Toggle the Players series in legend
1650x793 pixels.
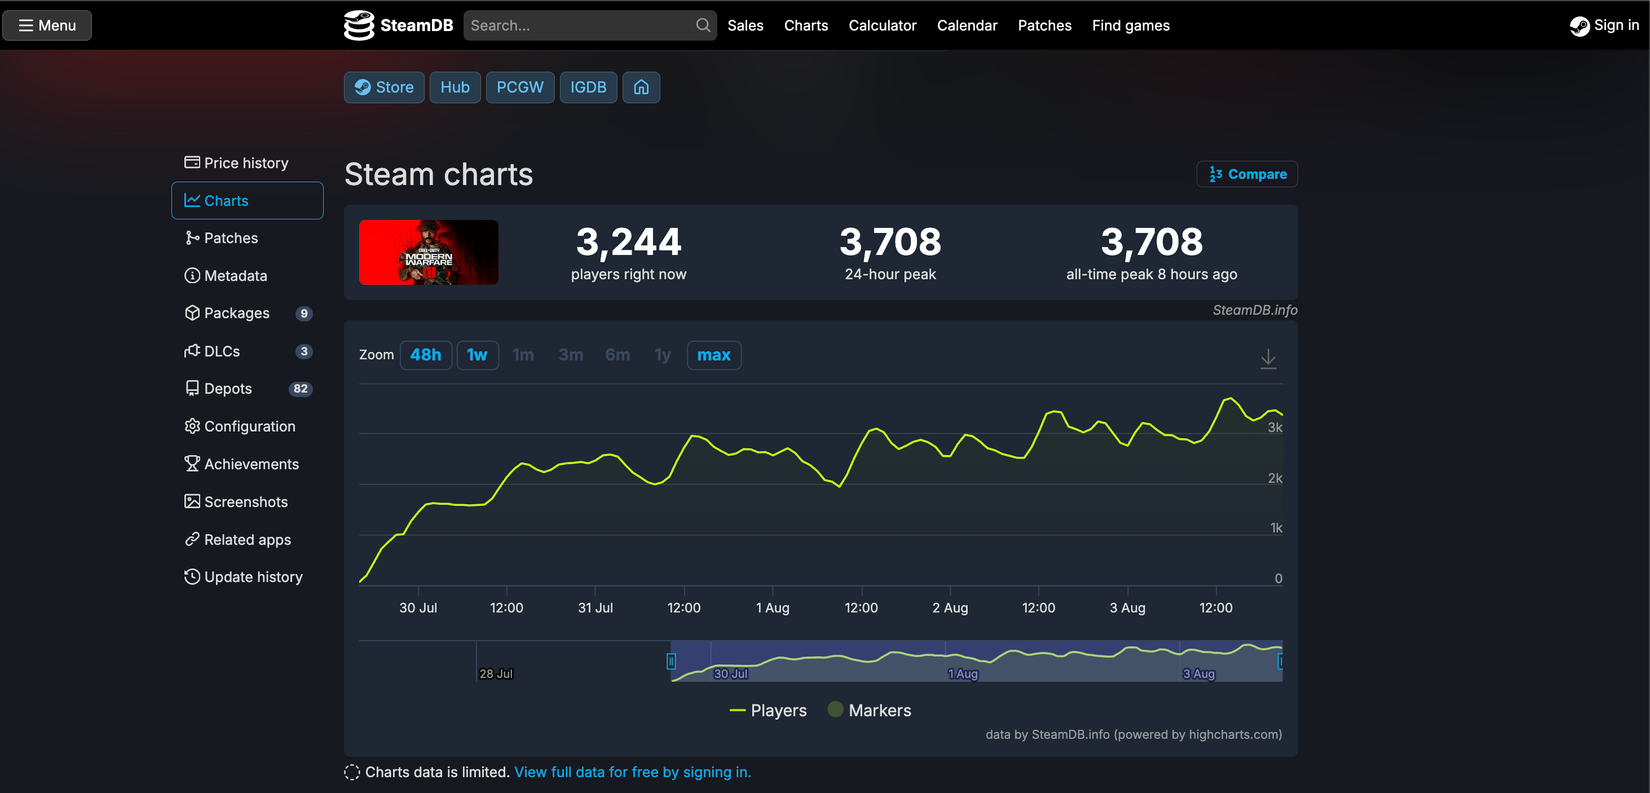coord(768,710)
